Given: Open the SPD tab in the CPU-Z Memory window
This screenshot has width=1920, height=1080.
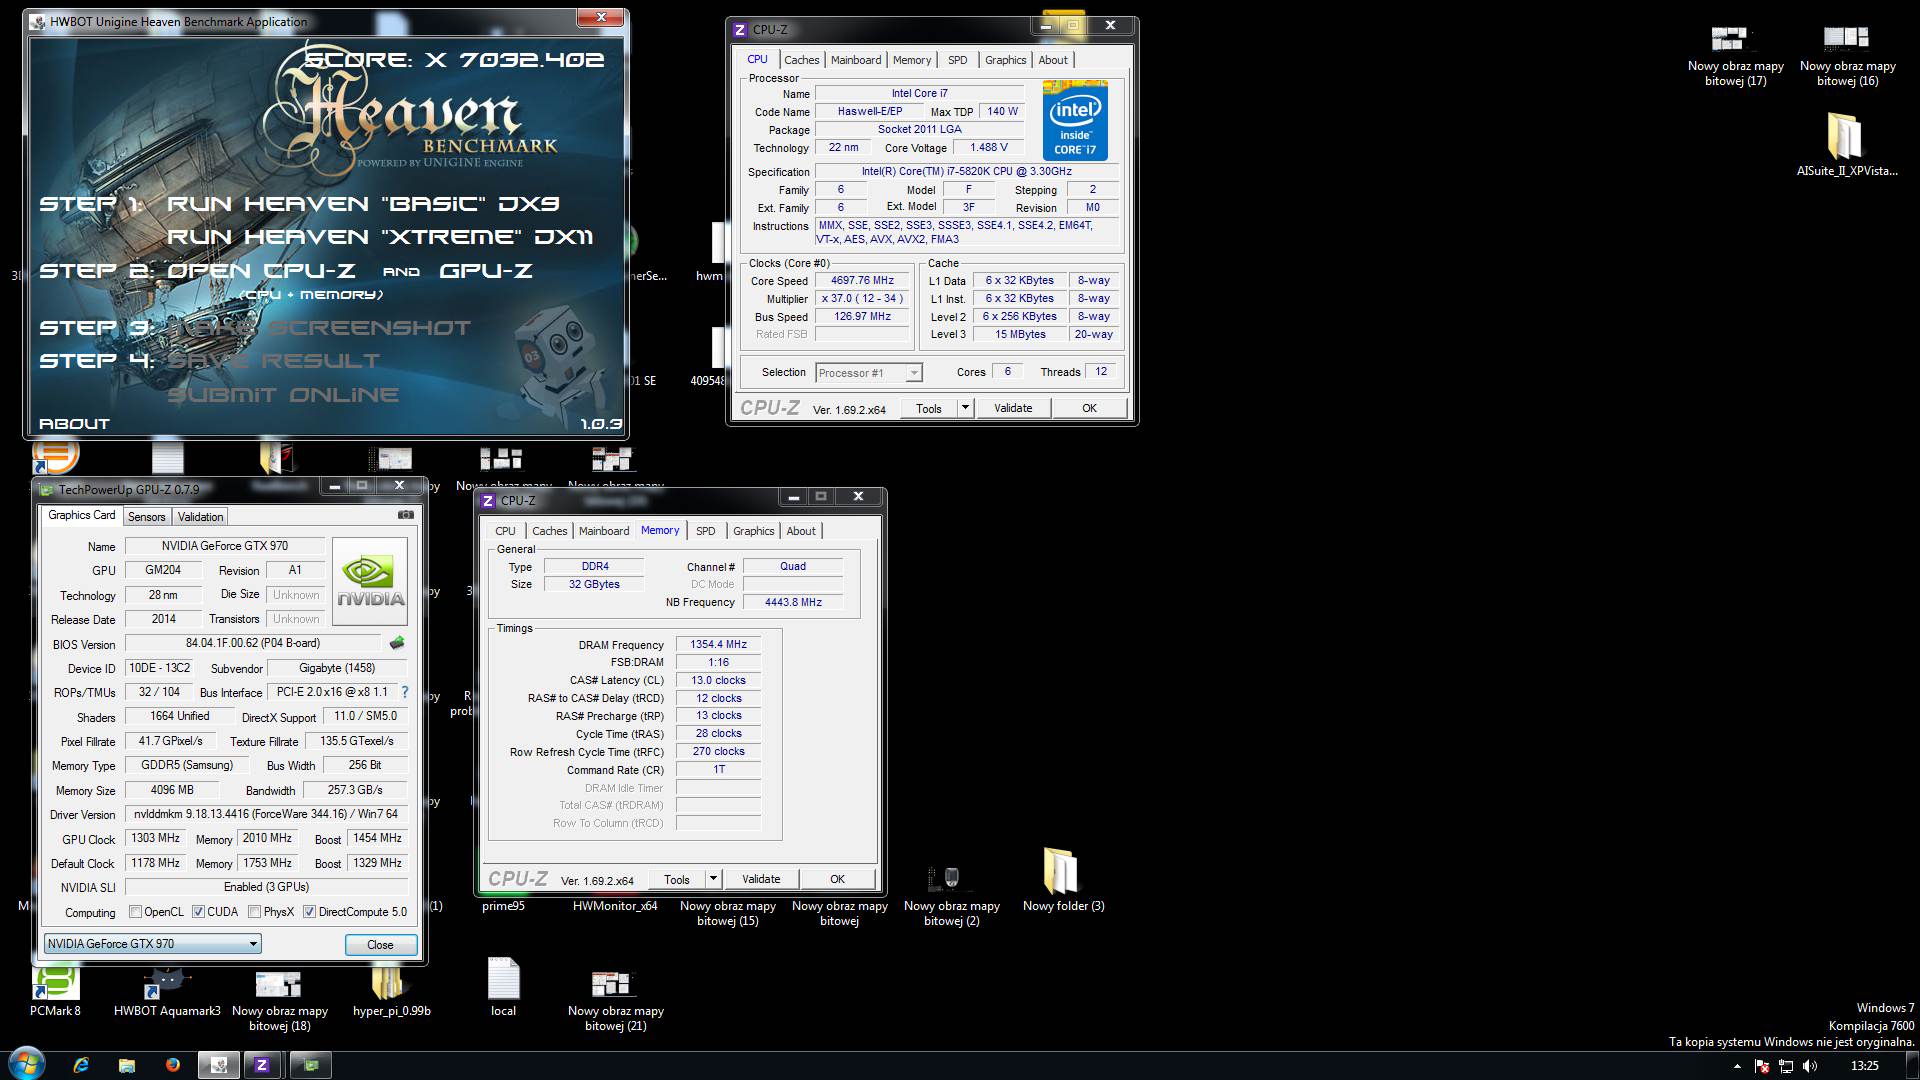Looking at the screenshot, I should [x=705, y=531].
